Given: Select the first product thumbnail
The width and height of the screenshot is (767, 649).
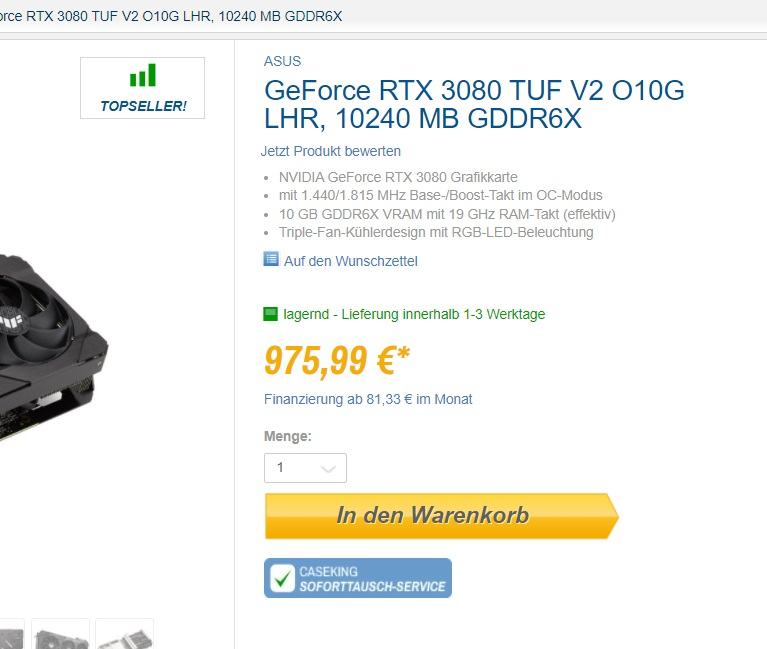Looking at the screenshot, I should tap(12, 634).
